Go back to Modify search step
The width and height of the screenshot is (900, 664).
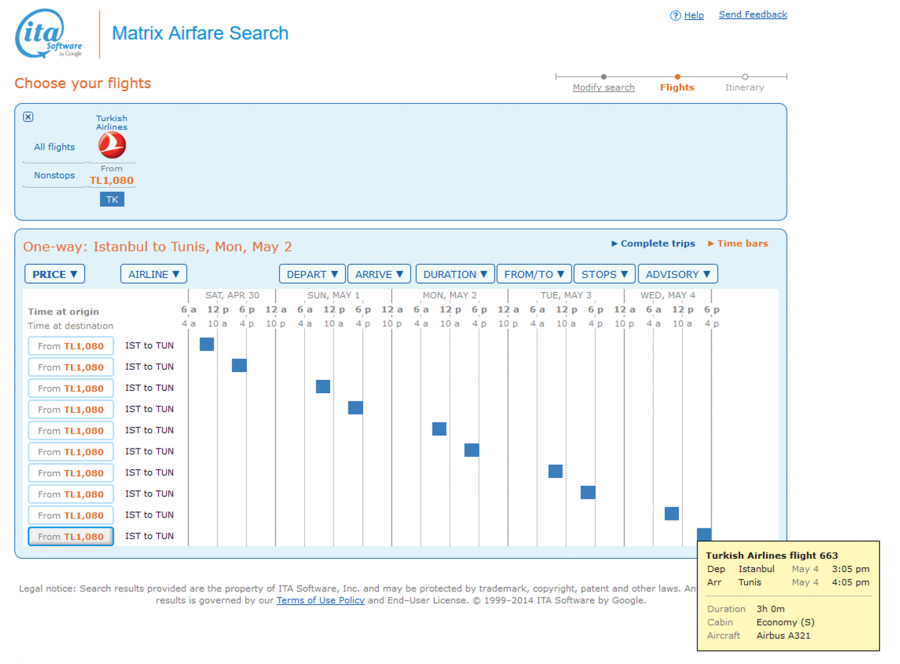603,87
